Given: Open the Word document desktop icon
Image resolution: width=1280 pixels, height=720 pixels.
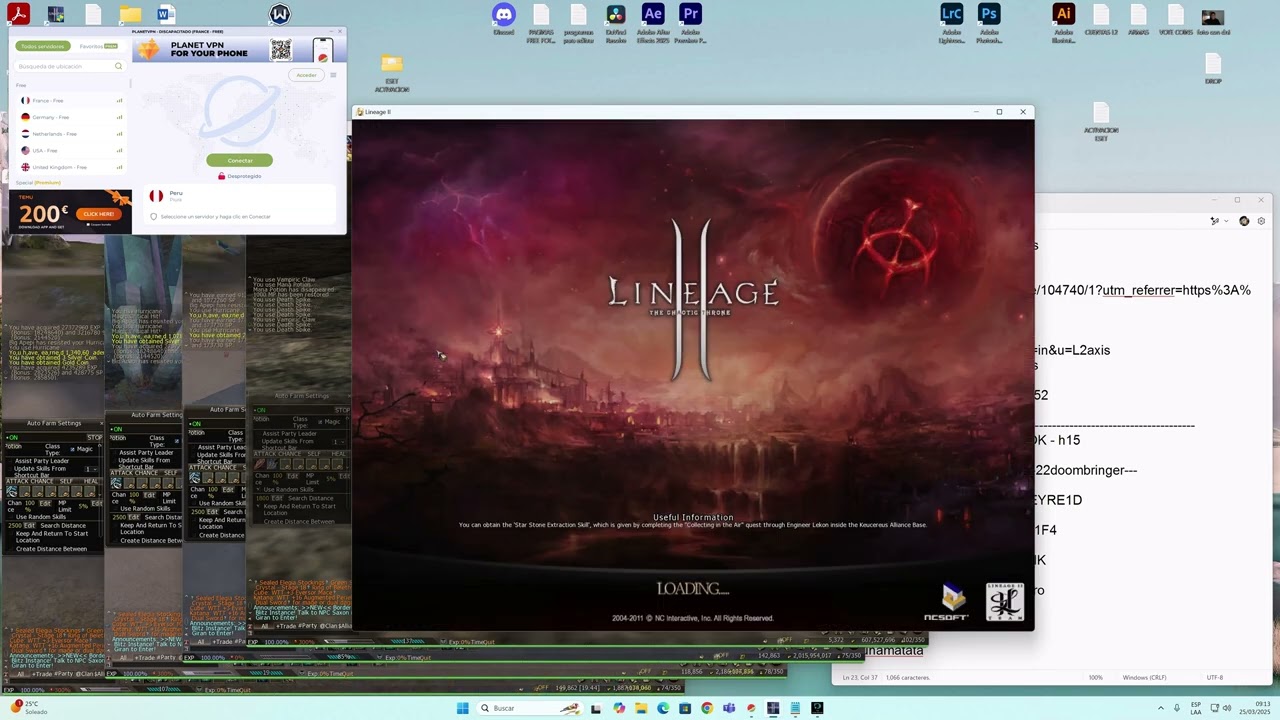Looking at the screenshot, I should [x=166, y=14].
